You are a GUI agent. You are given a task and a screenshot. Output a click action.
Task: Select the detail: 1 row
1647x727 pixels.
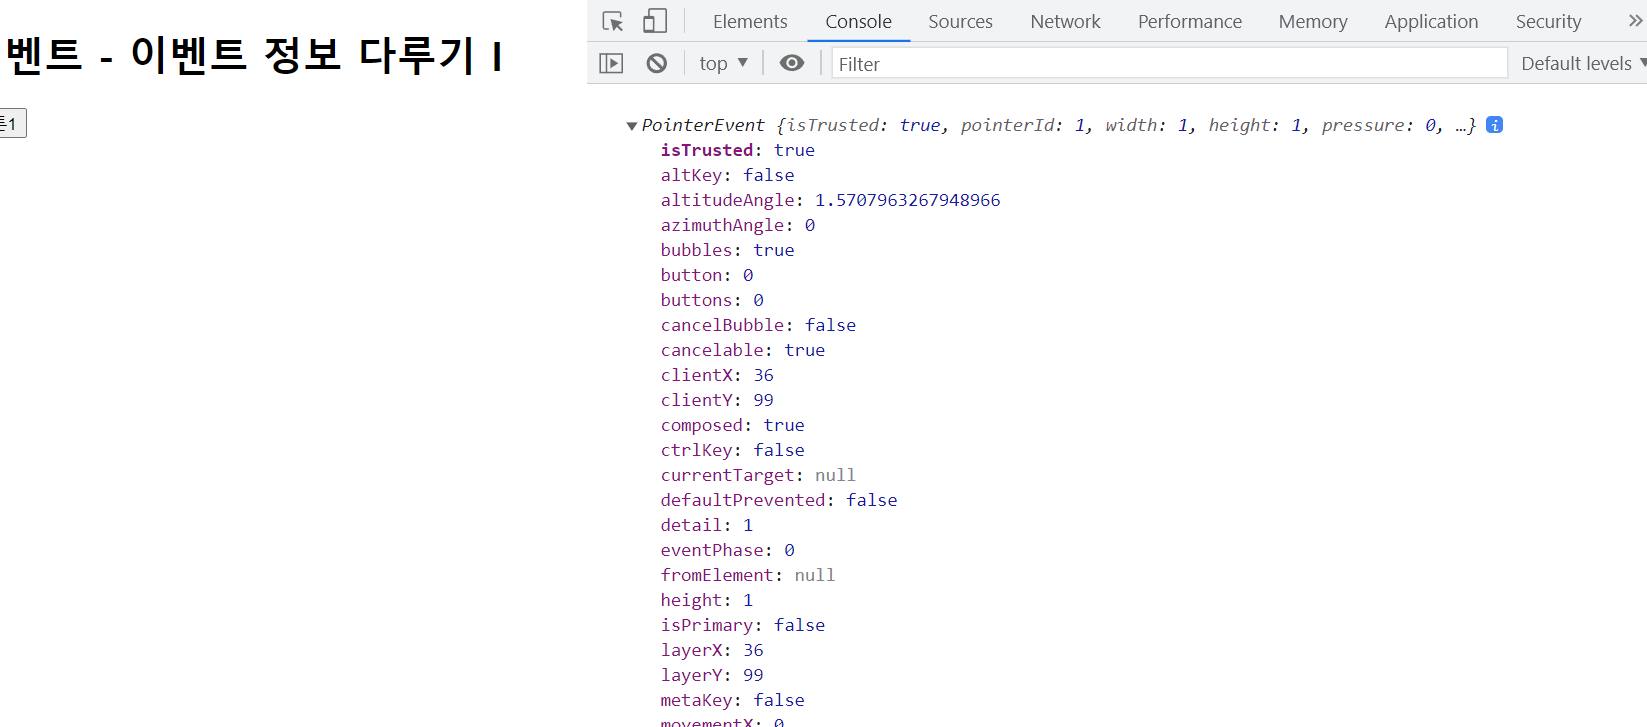707,525
